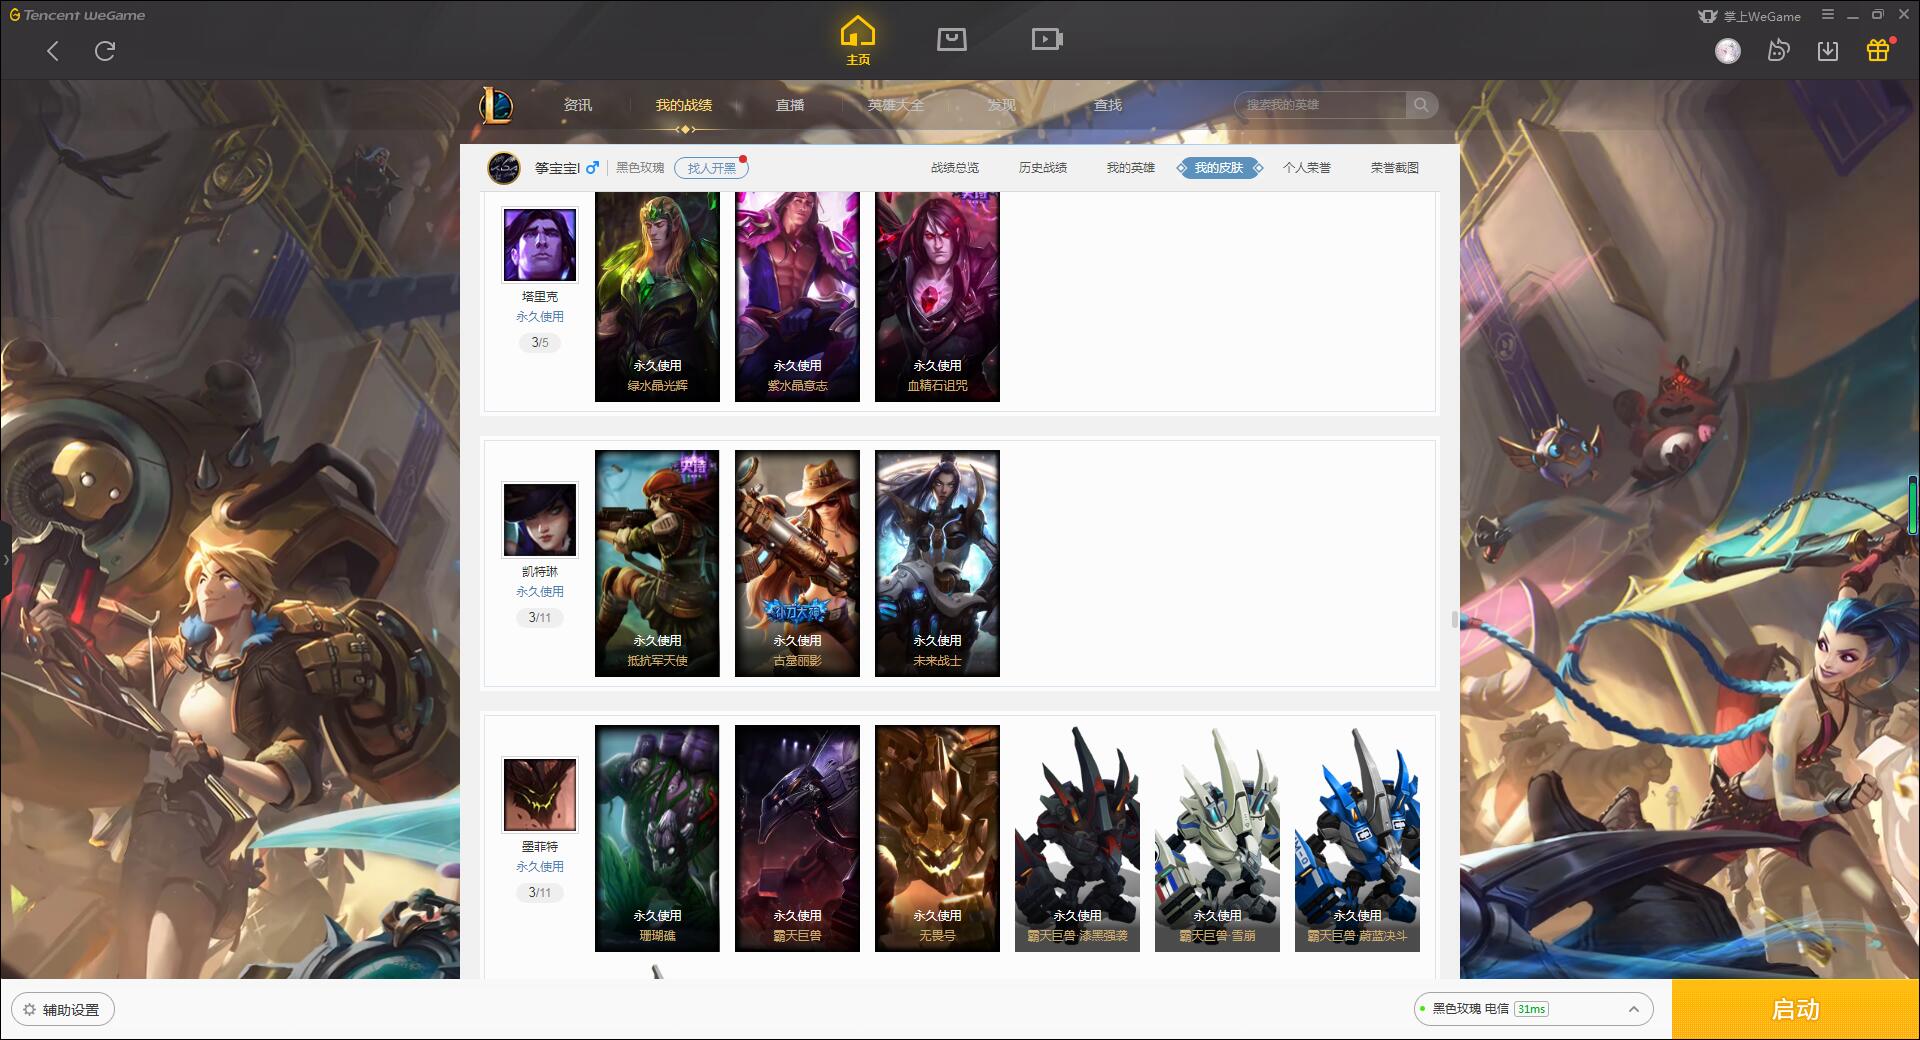Open the rabbit assistant icon at top right

(x=1778, y=51)
